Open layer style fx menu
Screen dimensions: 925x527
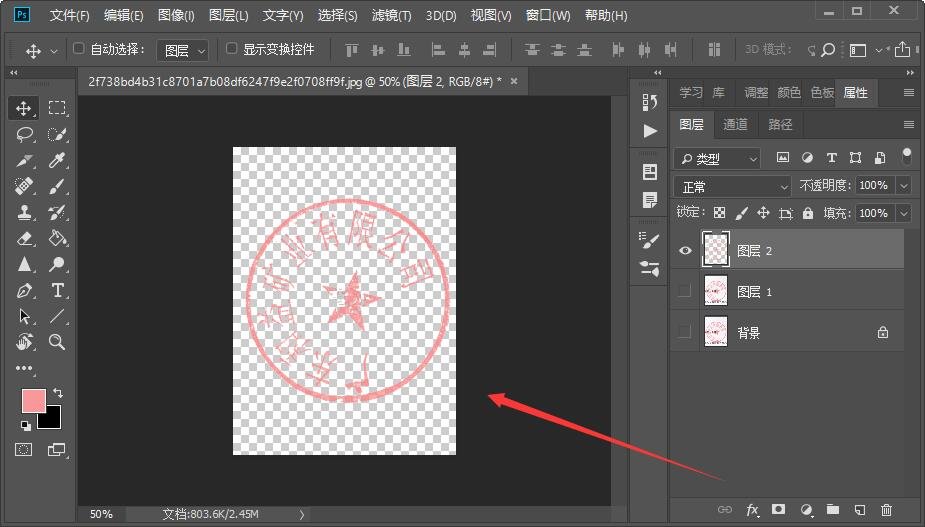(753, 510)
